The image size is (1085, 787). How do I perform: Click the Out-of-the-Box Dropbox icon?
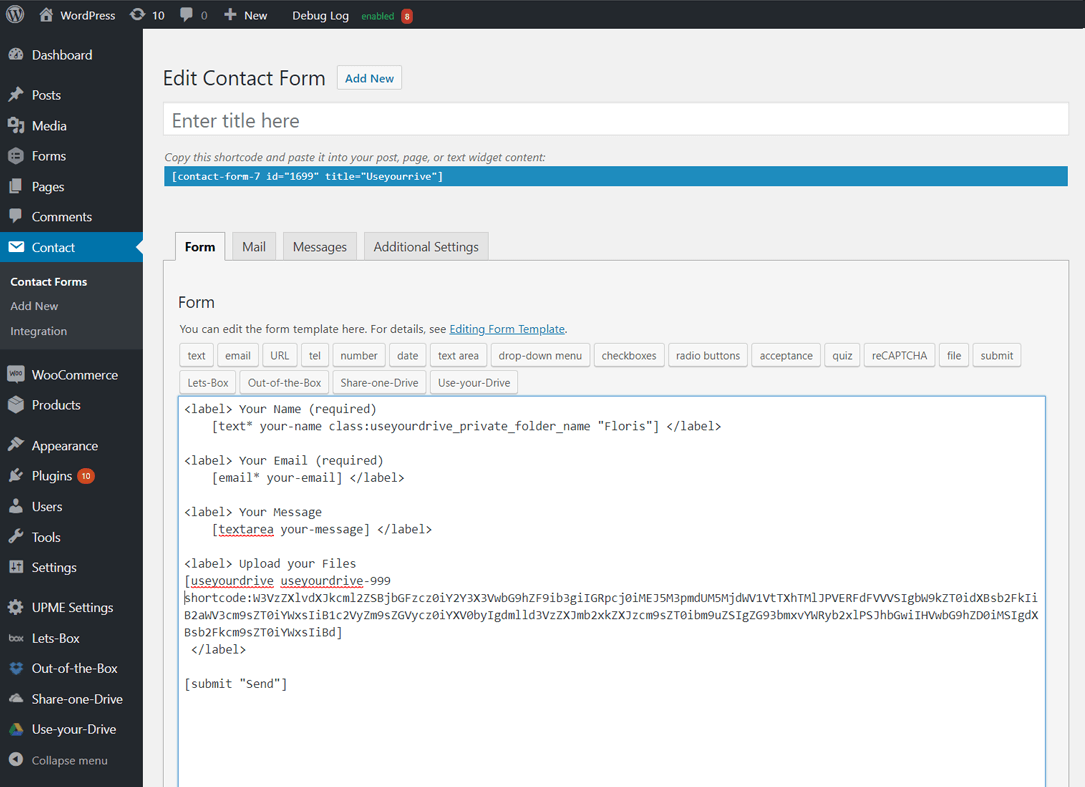pos(16,668)
